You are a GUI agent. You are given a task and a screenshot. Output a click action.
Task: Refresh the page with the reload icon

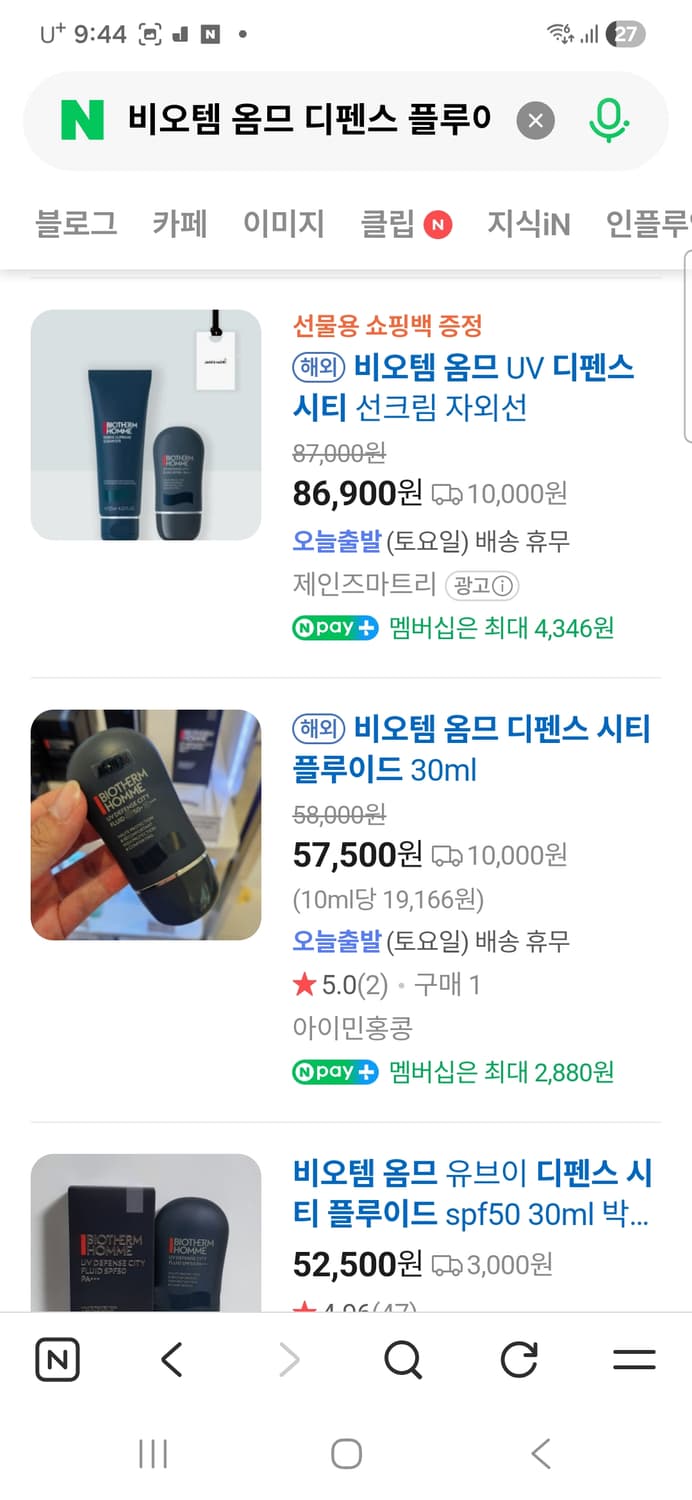518,1359
